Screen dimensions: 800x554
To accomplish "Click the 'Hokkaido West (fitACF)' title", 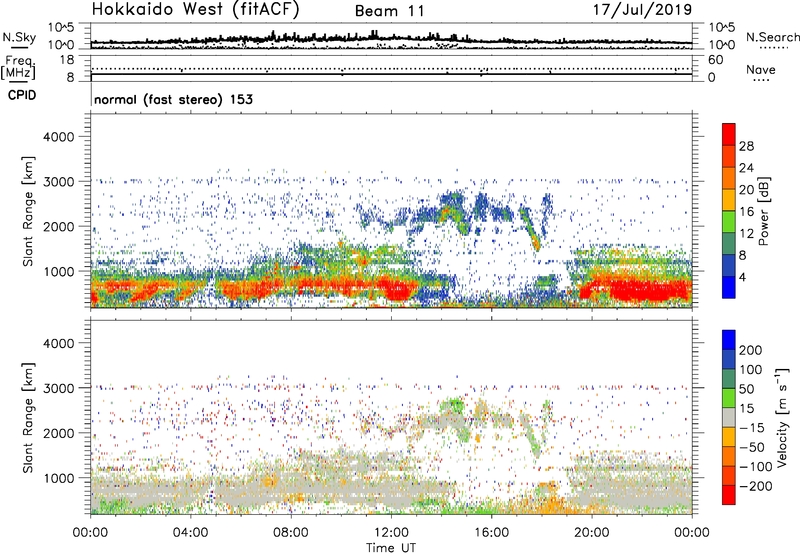I will click(195, 10).
